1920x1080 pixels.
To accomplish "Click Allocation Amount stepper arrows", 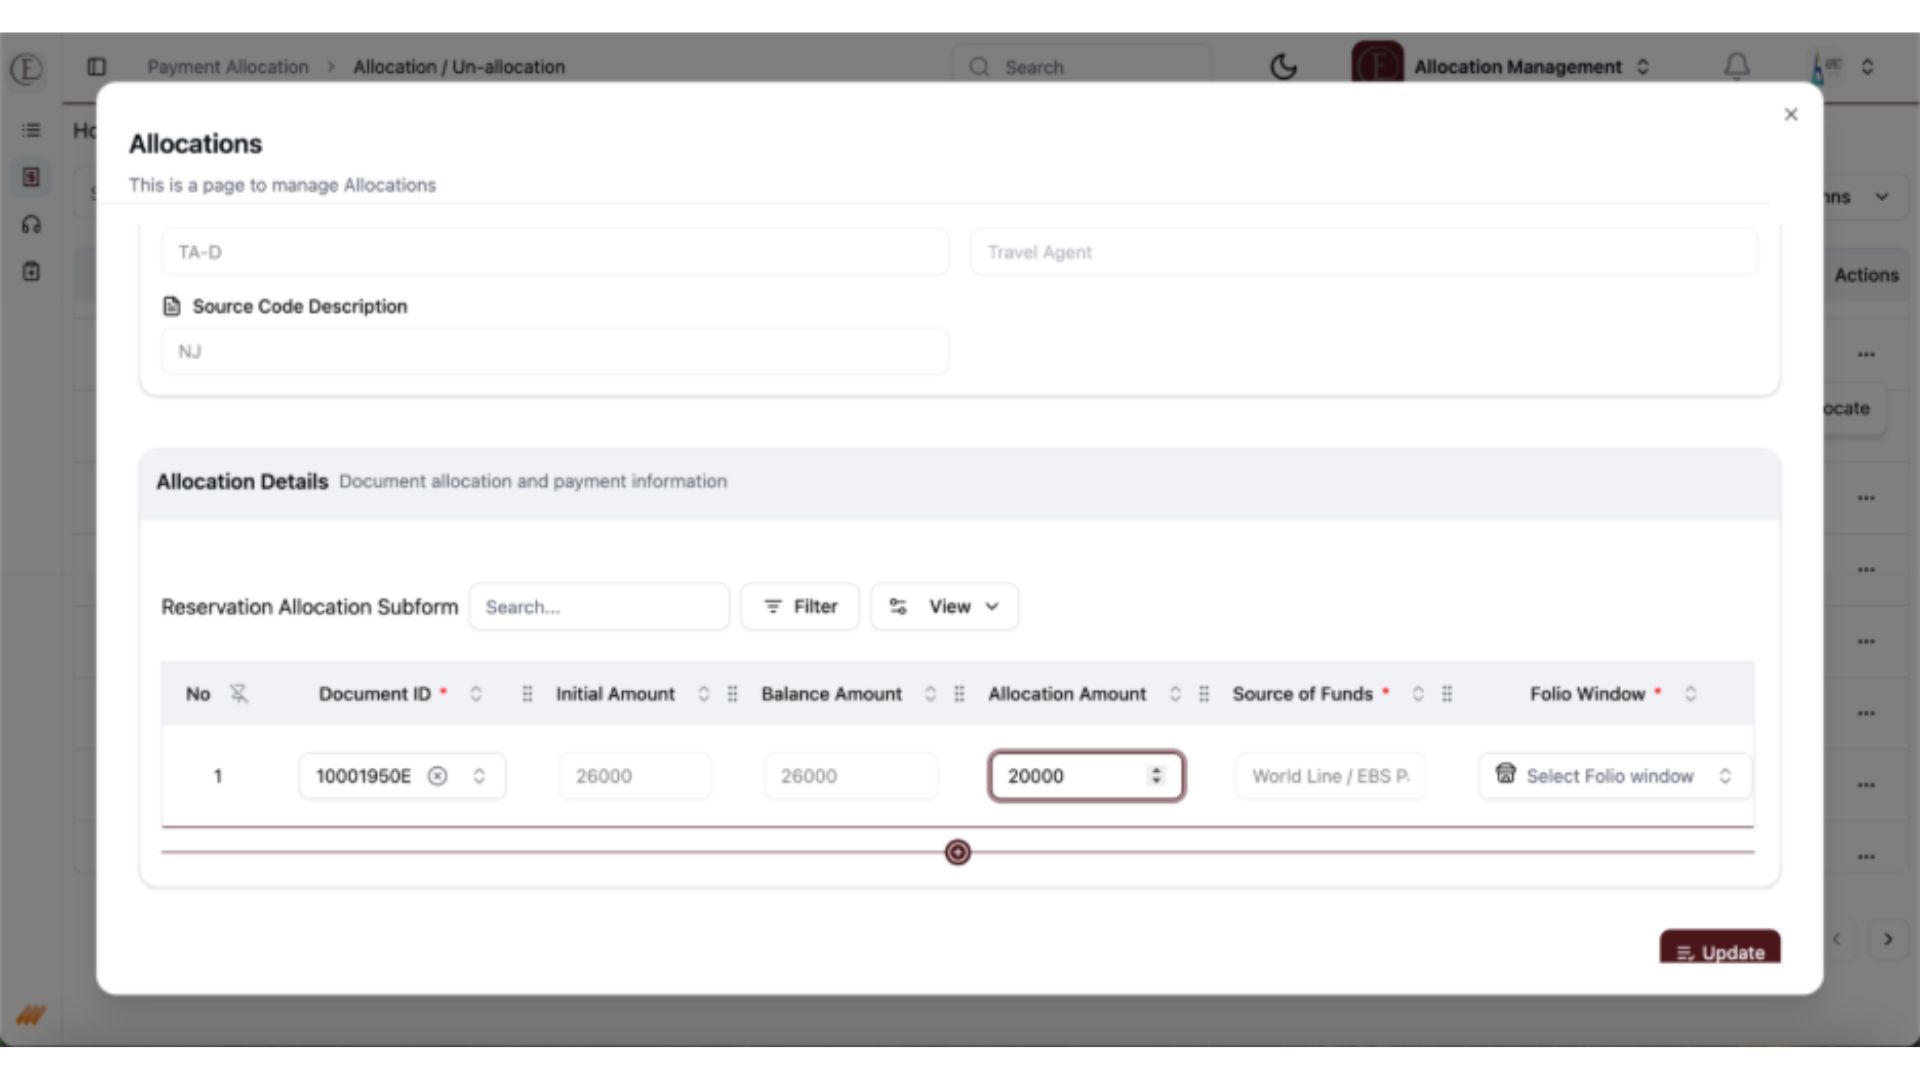I will click(1156, 776).
